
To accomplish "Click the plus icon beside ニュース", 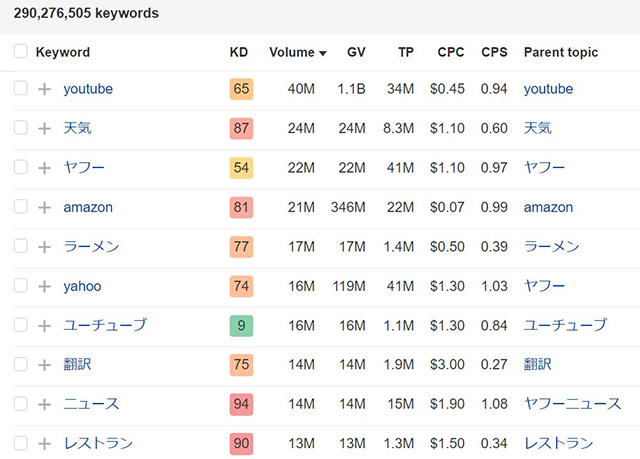I will tap(44, 404).
